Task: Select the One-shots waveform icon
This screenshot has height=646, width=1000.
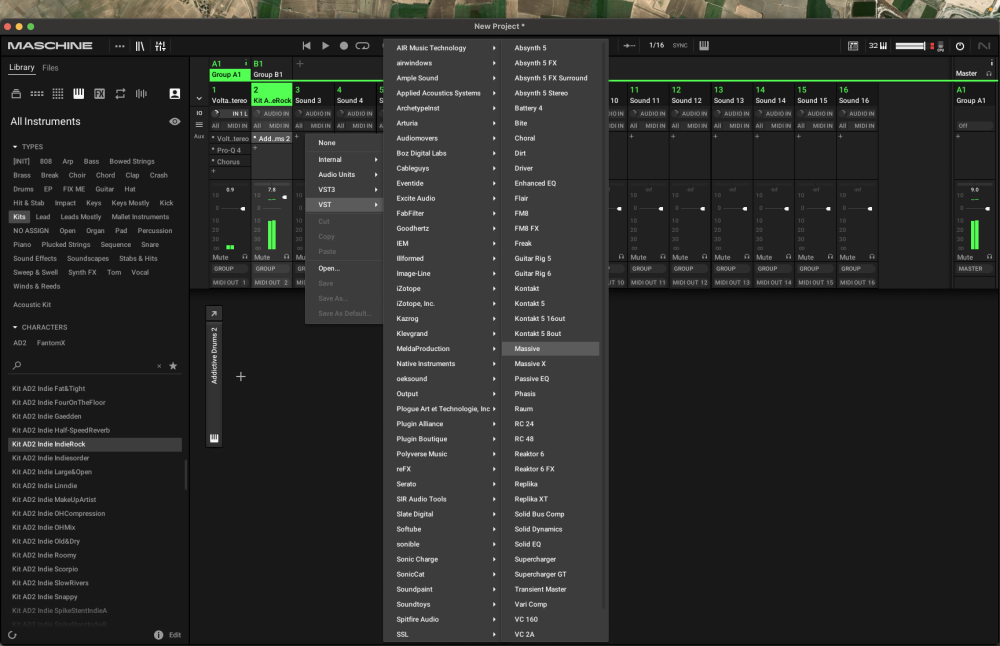Action: pos(141,93)
